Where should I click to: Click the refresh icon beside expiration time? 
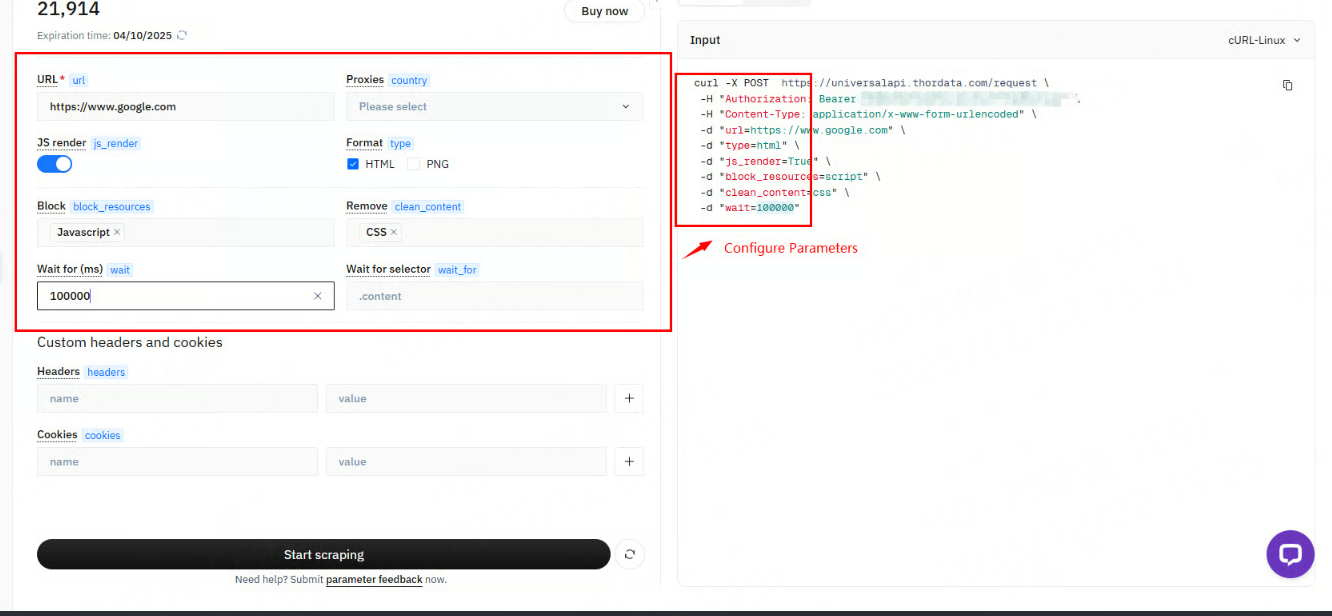coord(182,35)
